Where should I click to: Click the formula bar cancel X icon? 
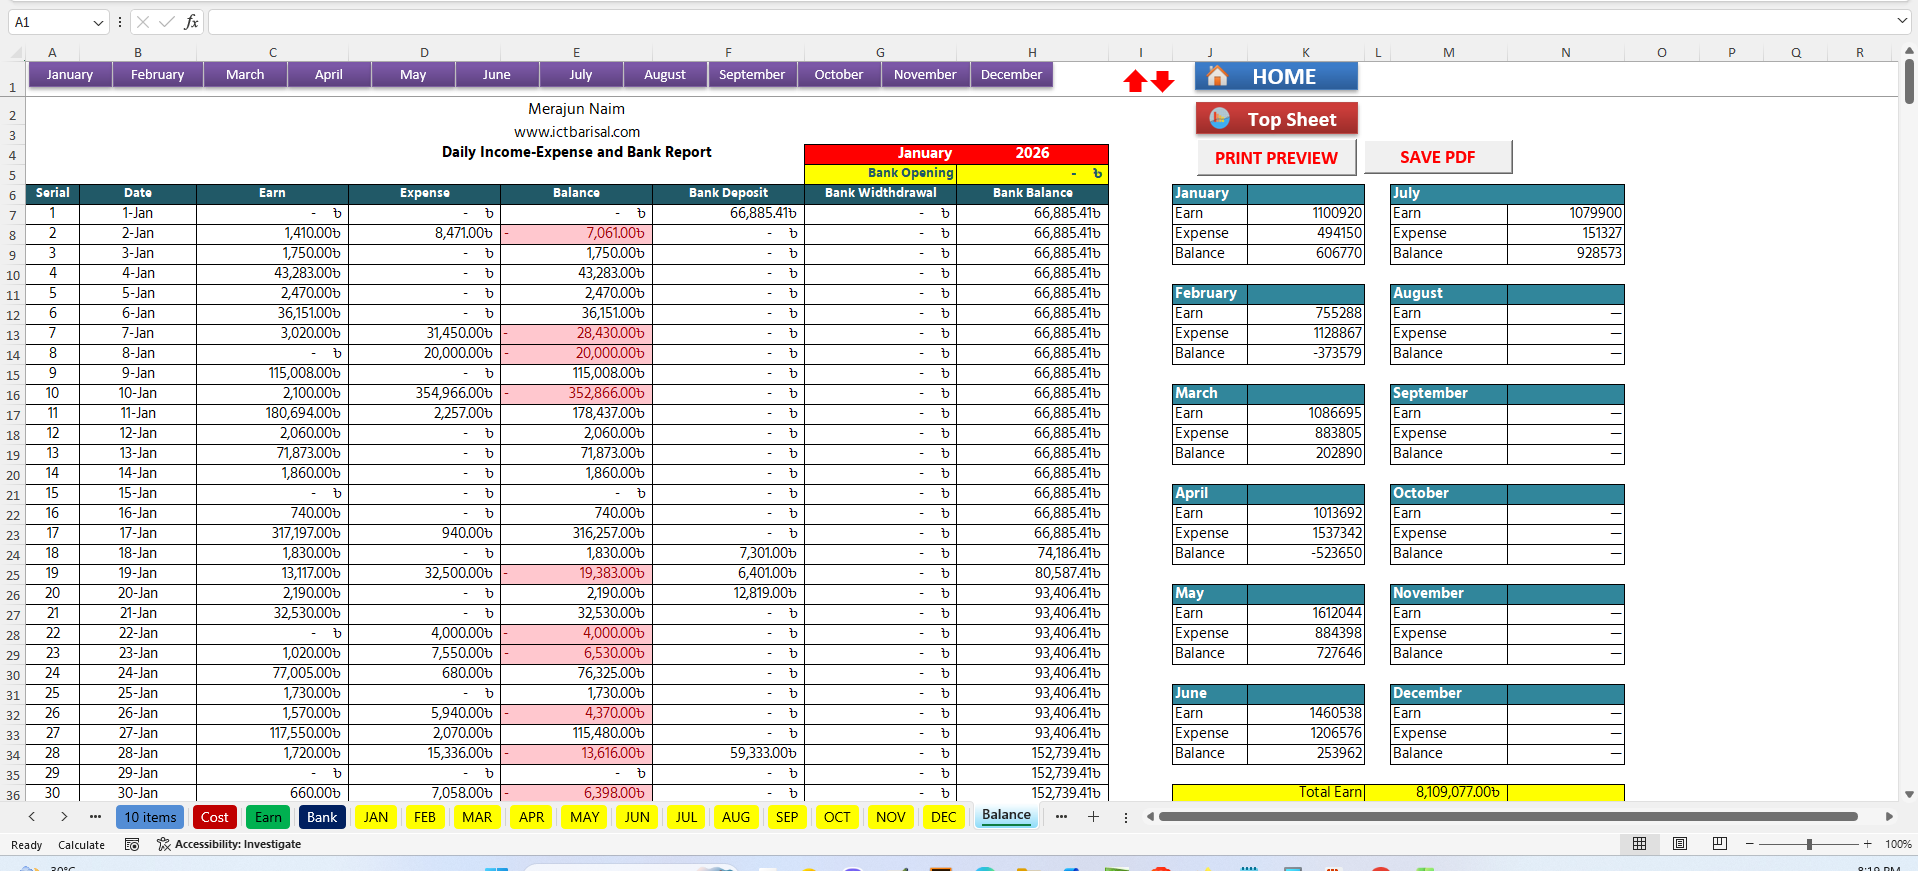tap(143, 22)
